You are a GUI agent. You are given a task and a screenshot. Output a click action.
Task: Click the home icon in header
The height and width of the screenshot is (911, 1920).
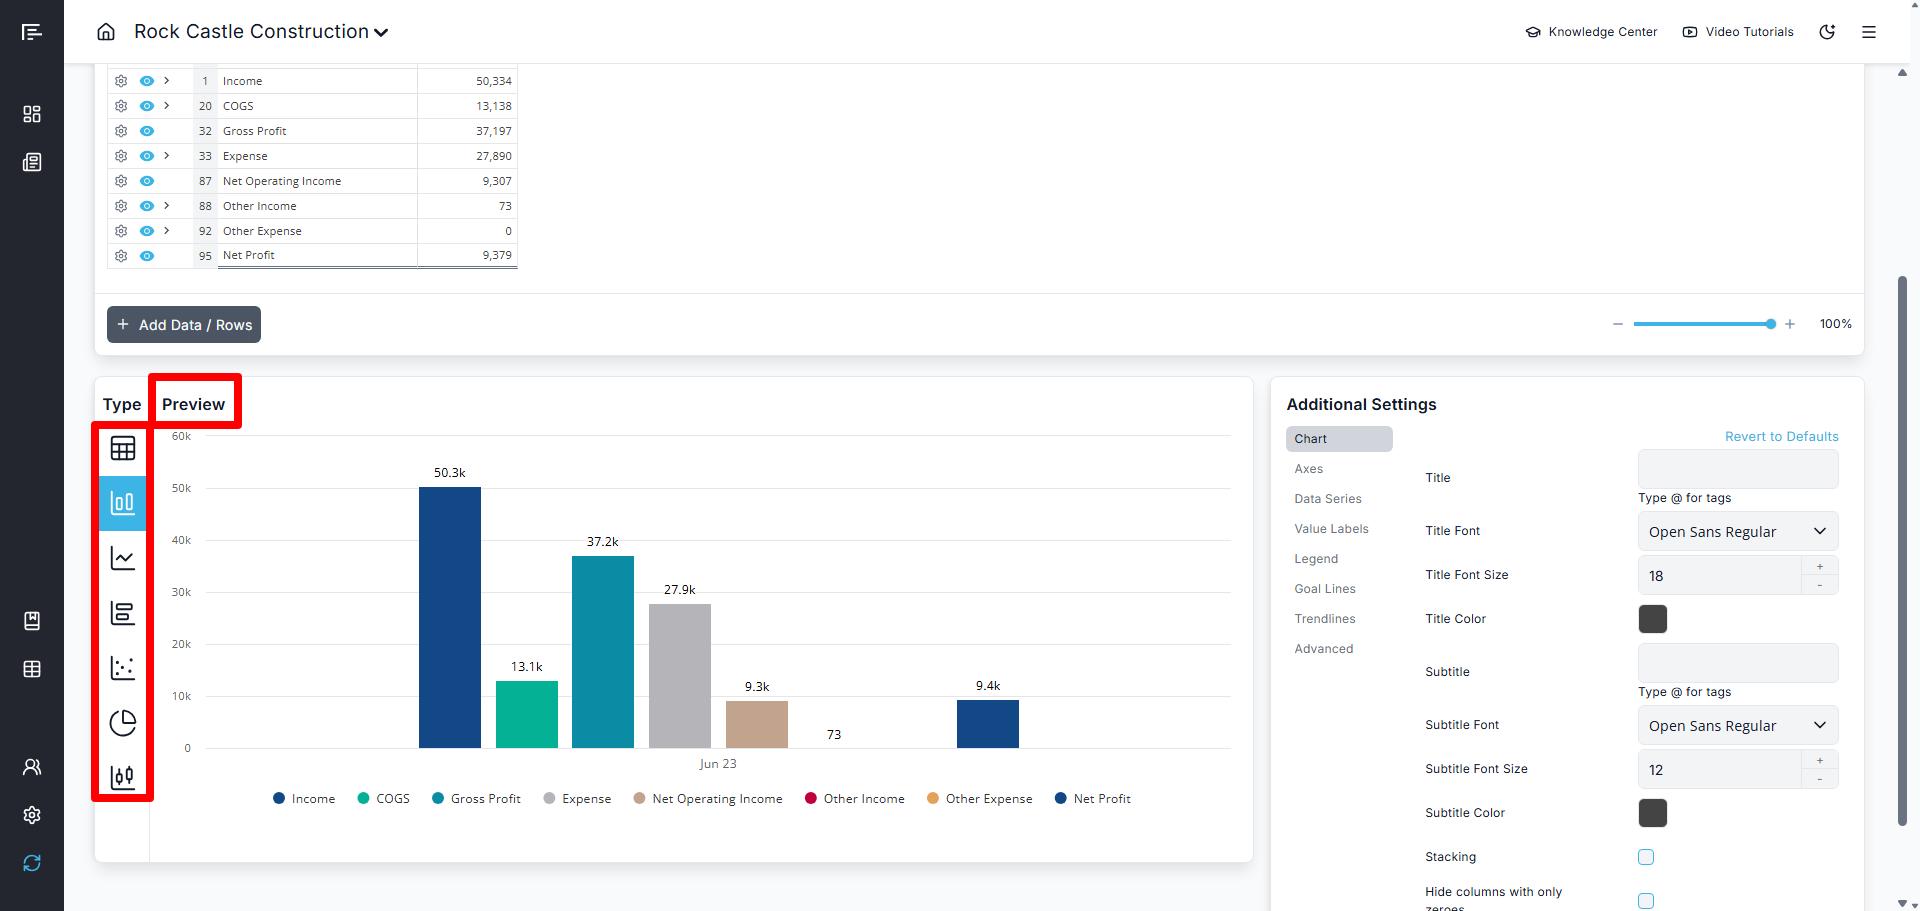click(106, 32)
